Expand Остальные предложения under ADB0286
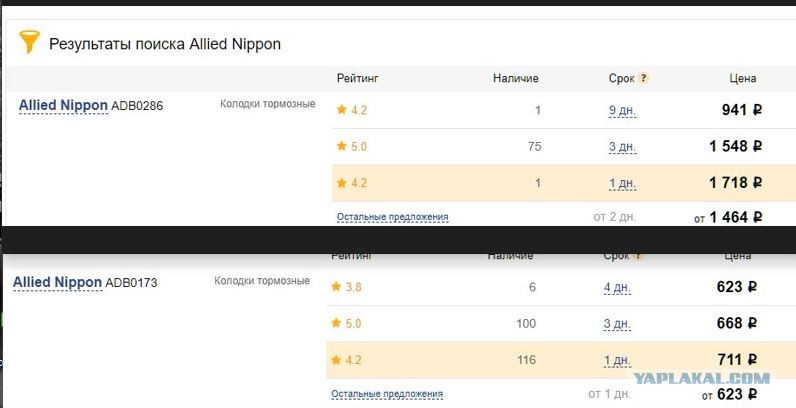 click(x=392, y=217)
